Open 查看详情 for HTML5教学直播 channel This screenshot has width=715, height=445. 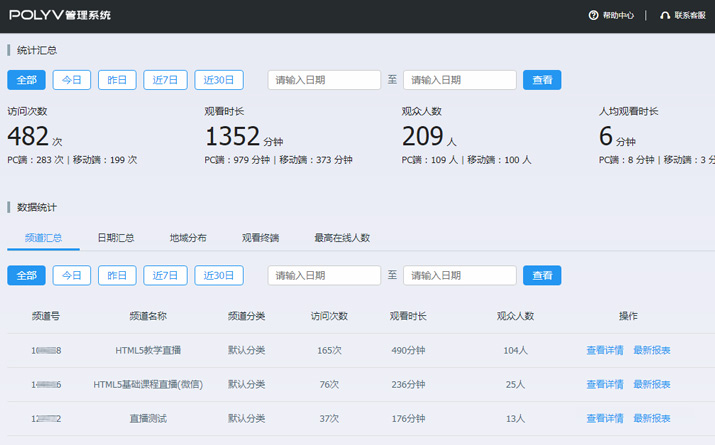point(605,350)
